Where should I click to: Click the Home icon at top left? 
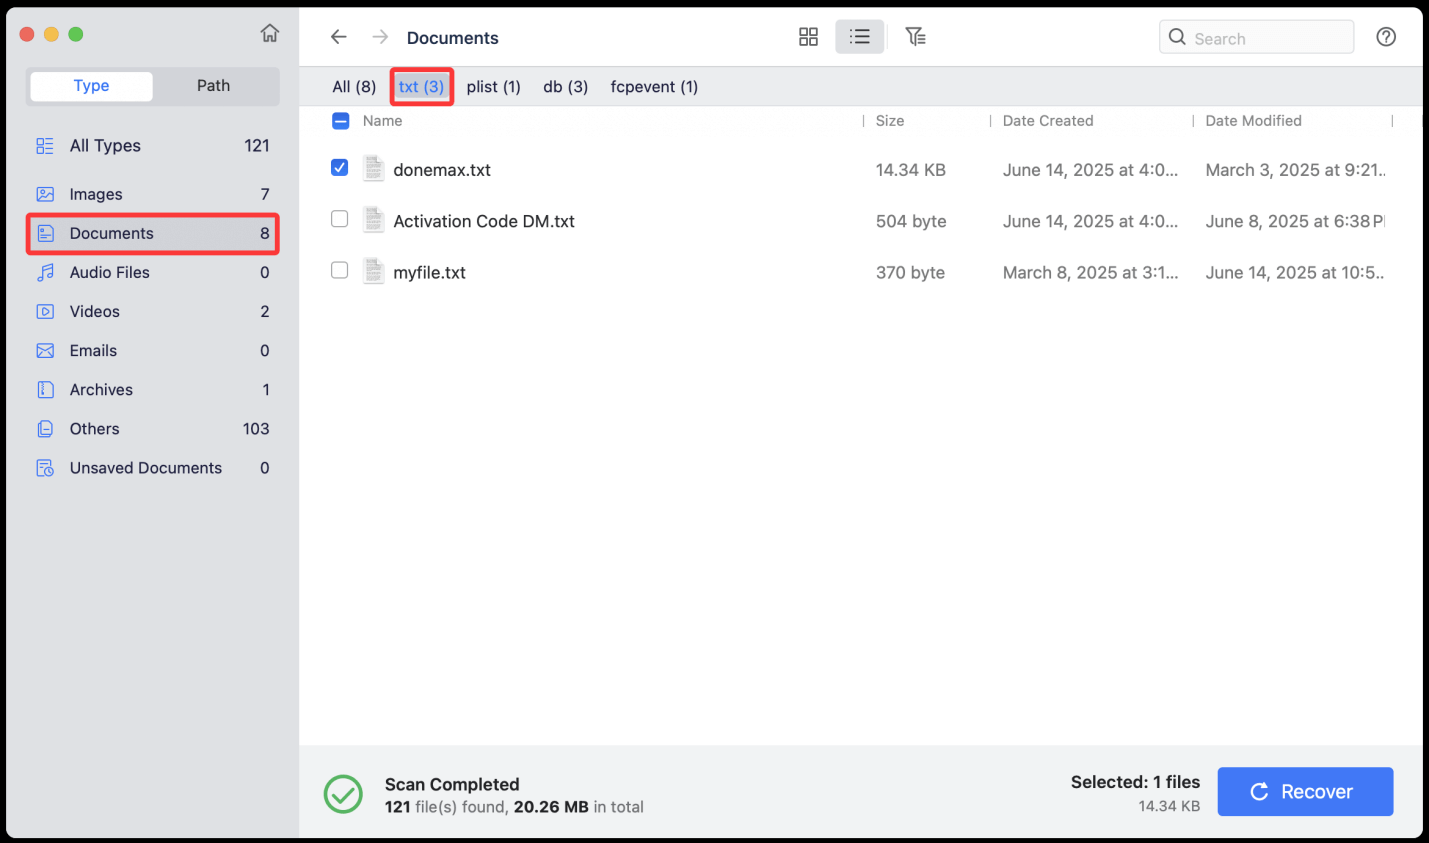[269, 32]
